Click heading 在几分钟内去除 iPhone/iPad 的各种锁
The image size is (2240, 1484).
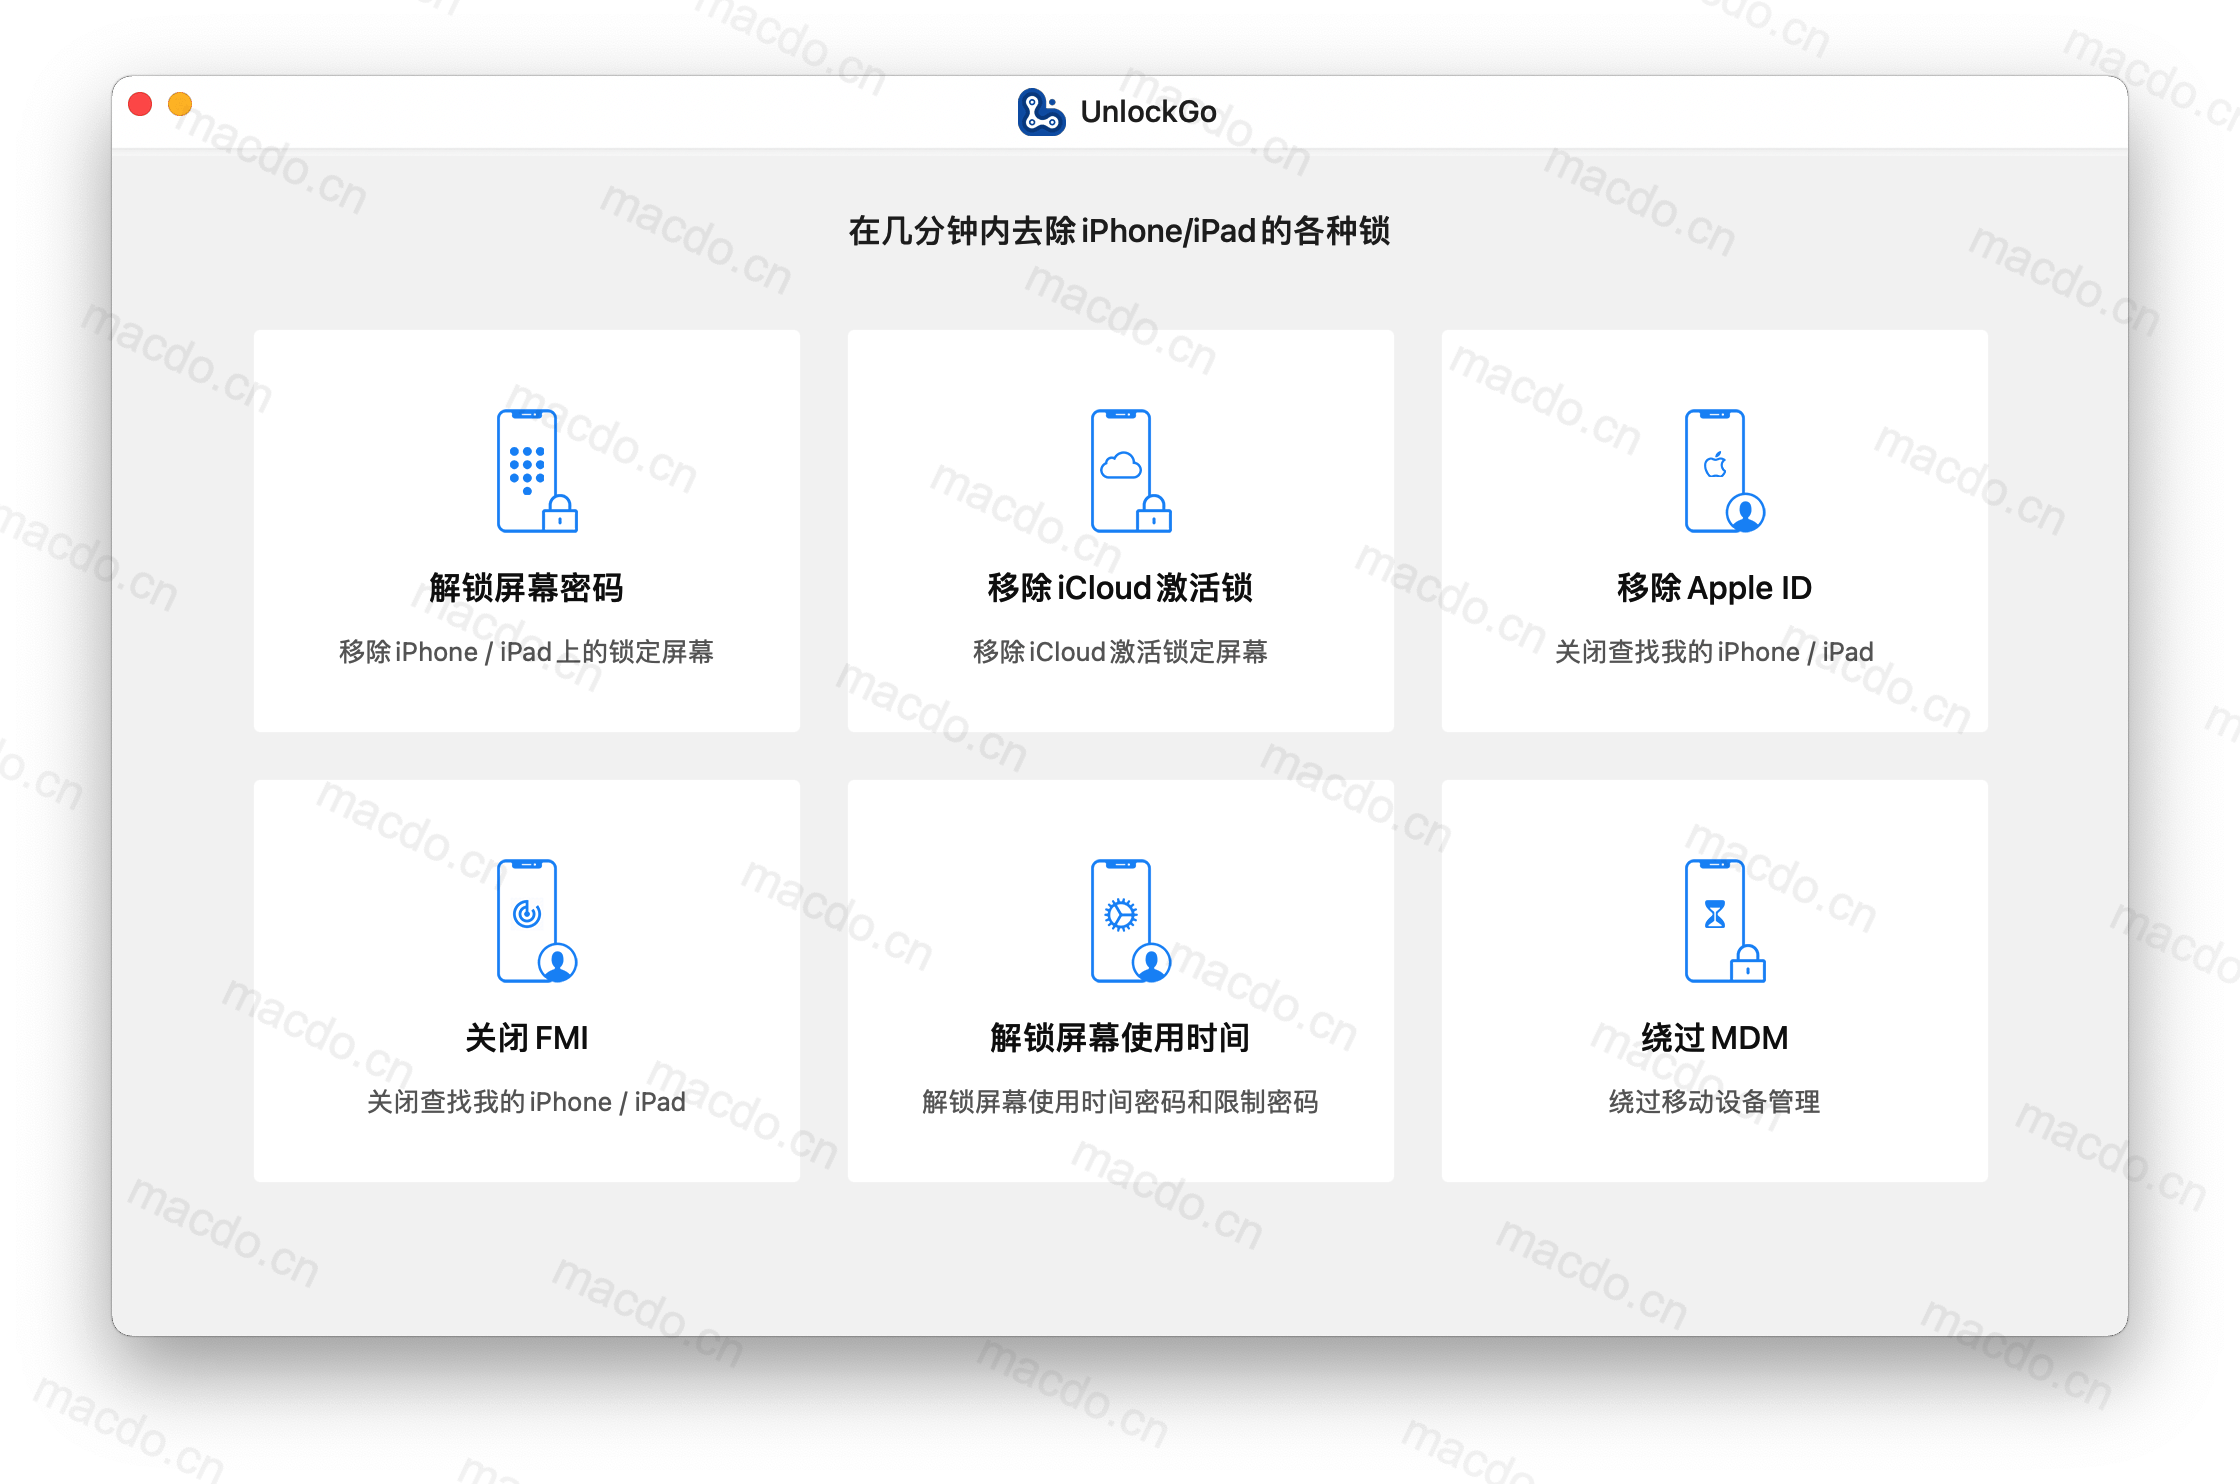1120,231
